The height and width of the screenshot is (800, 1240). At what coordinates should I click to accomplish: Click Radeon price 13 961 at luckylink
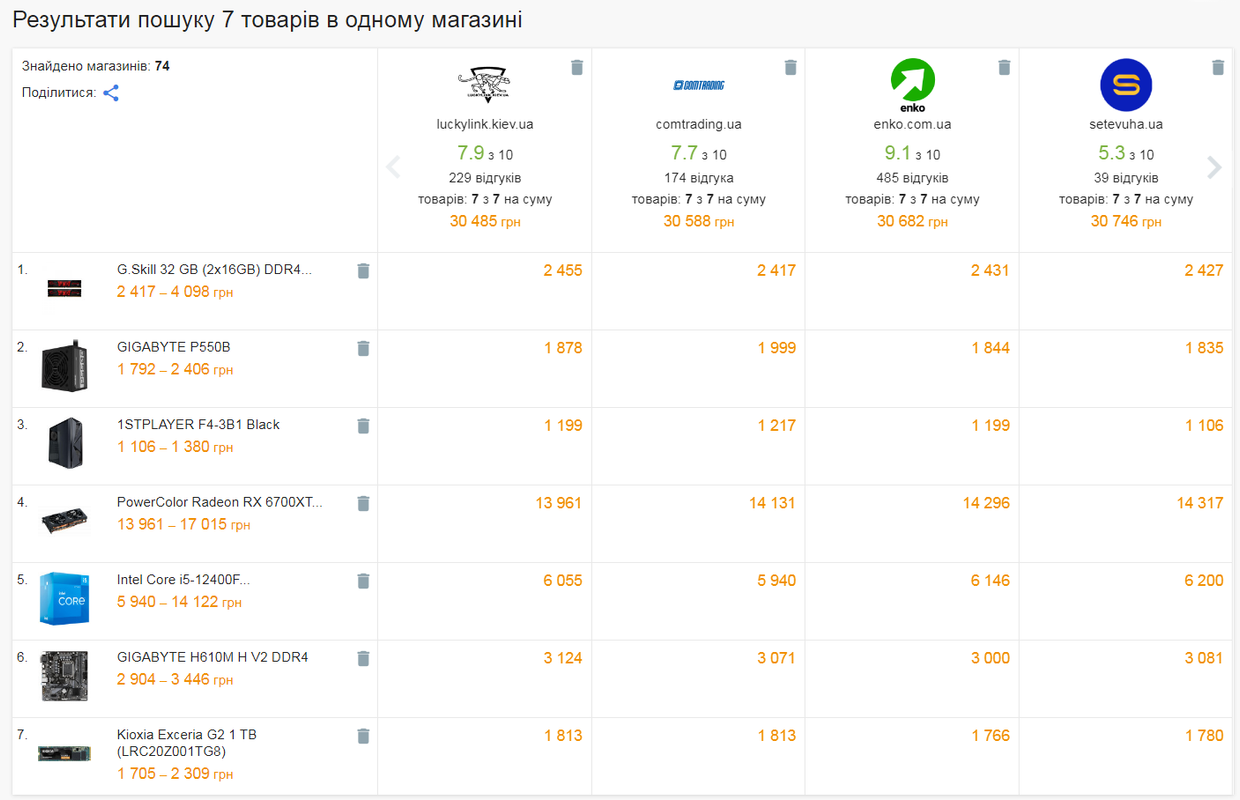558,503
